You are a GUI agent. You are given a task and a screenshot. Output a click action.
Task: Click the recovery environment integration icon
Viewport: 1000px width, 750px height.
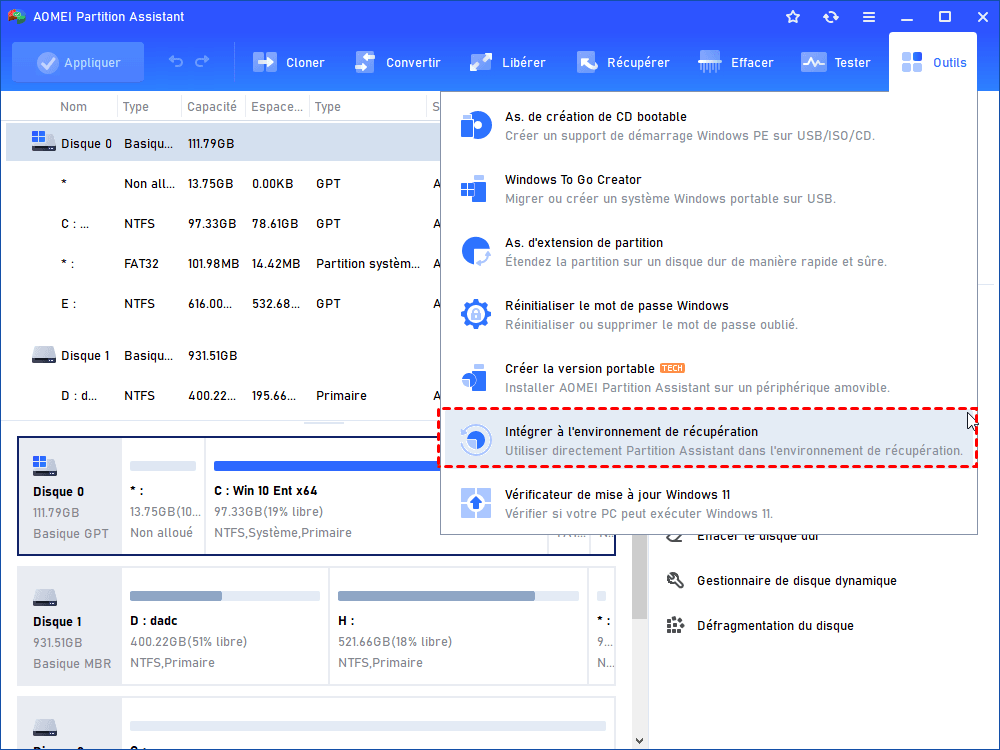pos(476,440)
